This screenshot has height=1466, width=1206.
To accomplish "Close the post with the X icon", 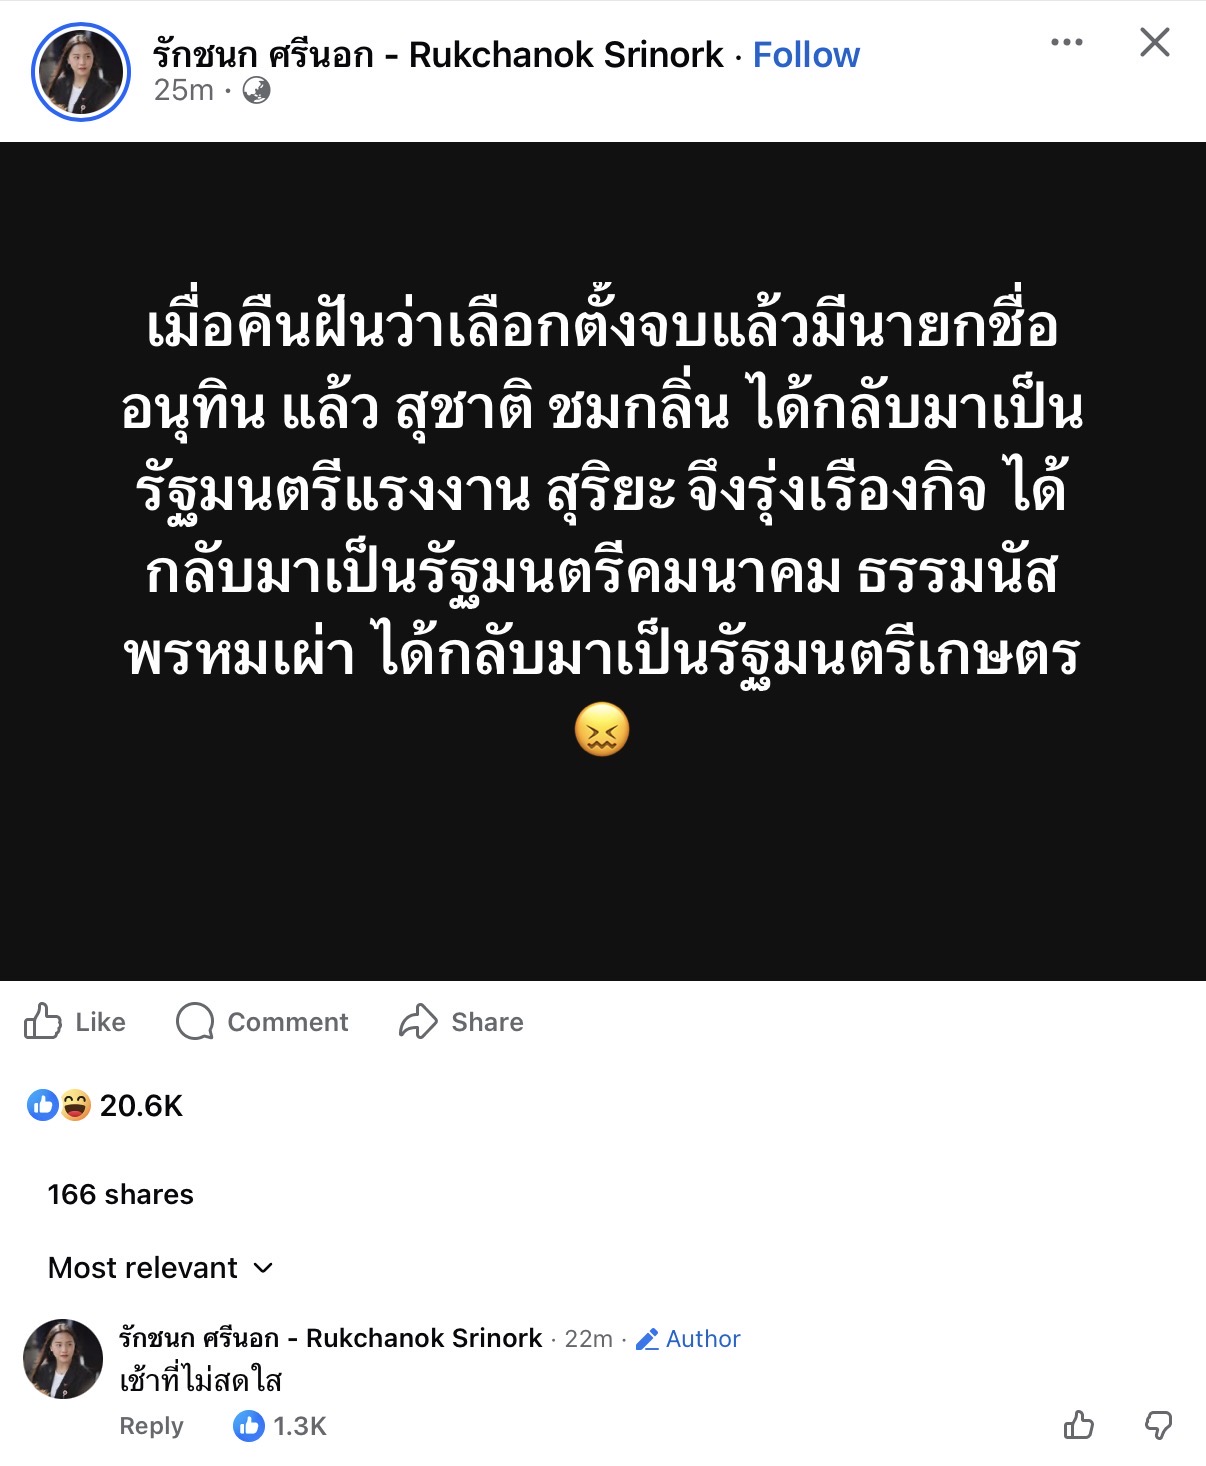I will pyautogui.click(x=1154, y=42).
